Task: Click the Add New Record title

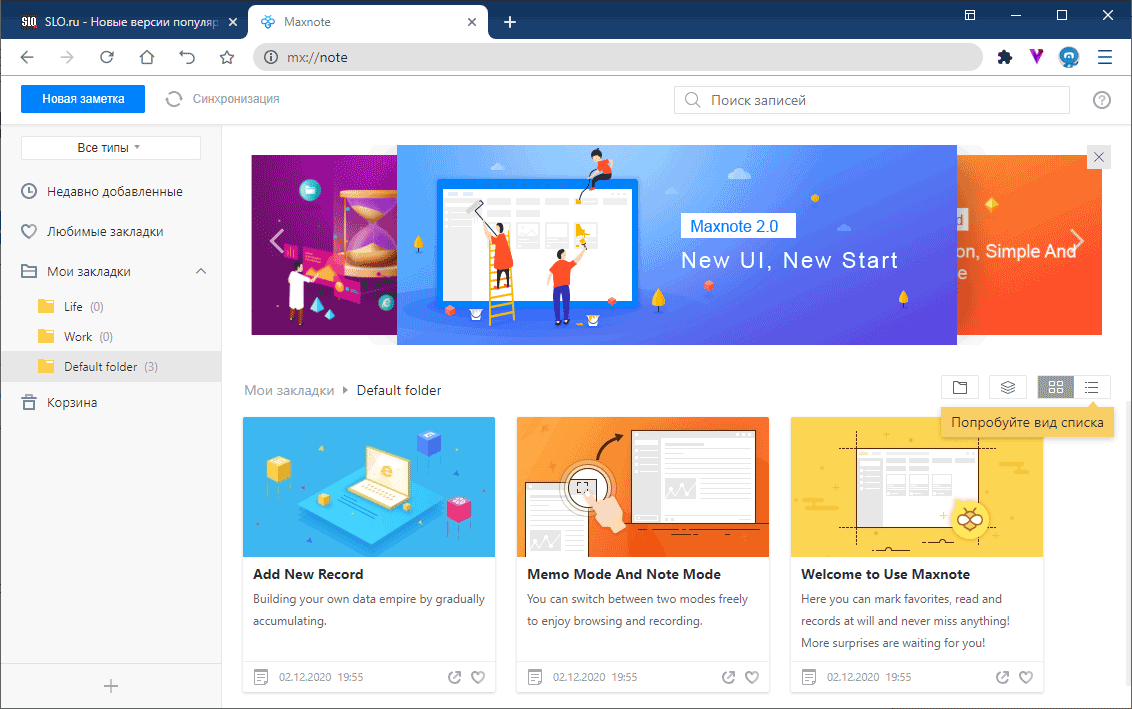Action: [308, 574]
